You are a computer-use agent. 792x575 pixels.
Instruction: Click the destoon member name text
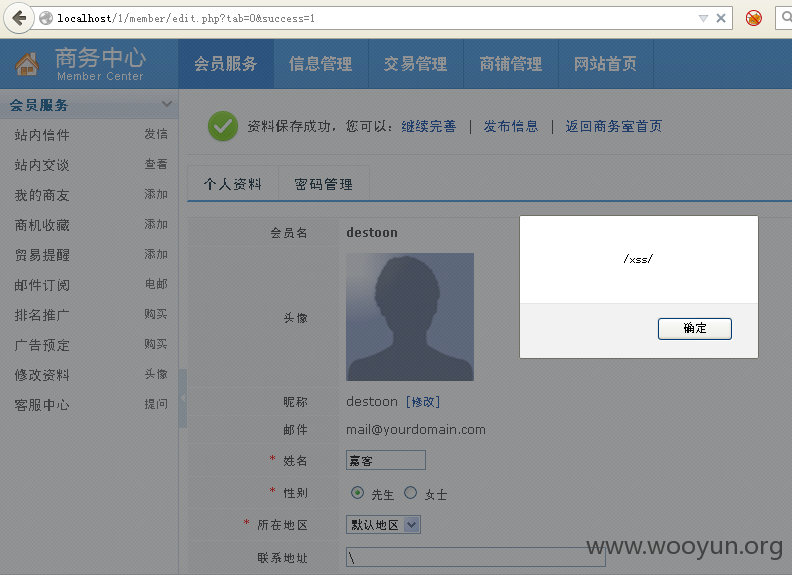(372, 232)
